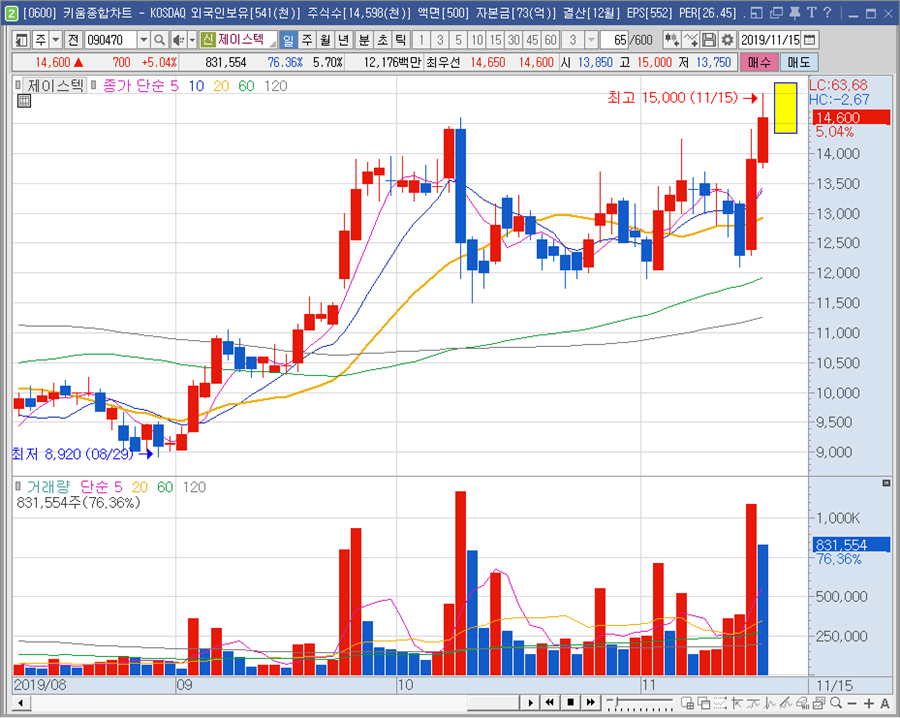Select the 주 weekly period toggle
The image size is (900, 718).
pyautogui.click(x=307, y=40)
